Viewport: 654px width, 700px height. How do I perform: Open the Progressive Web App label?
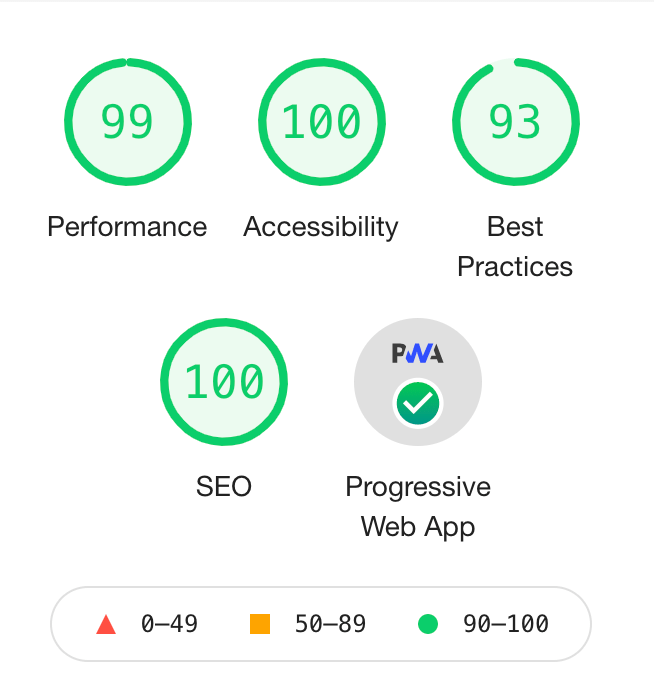click(x=418, y=507)
